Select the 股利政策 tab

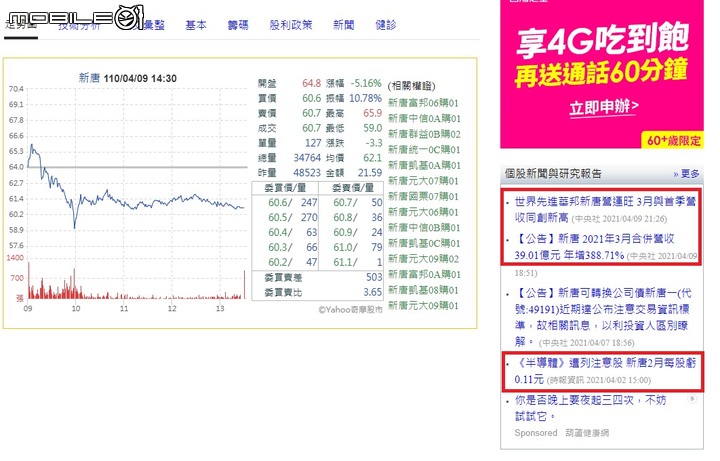[x=291, y=25]
